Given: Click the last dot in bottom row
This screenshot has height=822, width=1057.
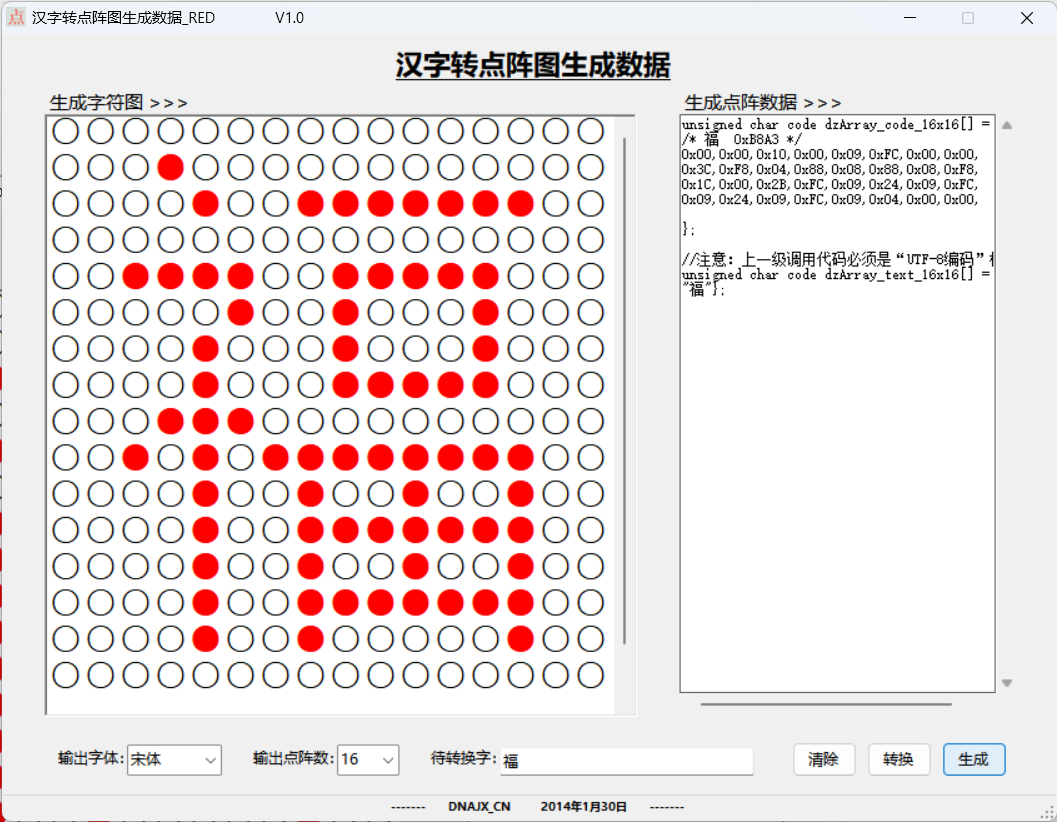Looking at the screenshot, I should (591, 675).
